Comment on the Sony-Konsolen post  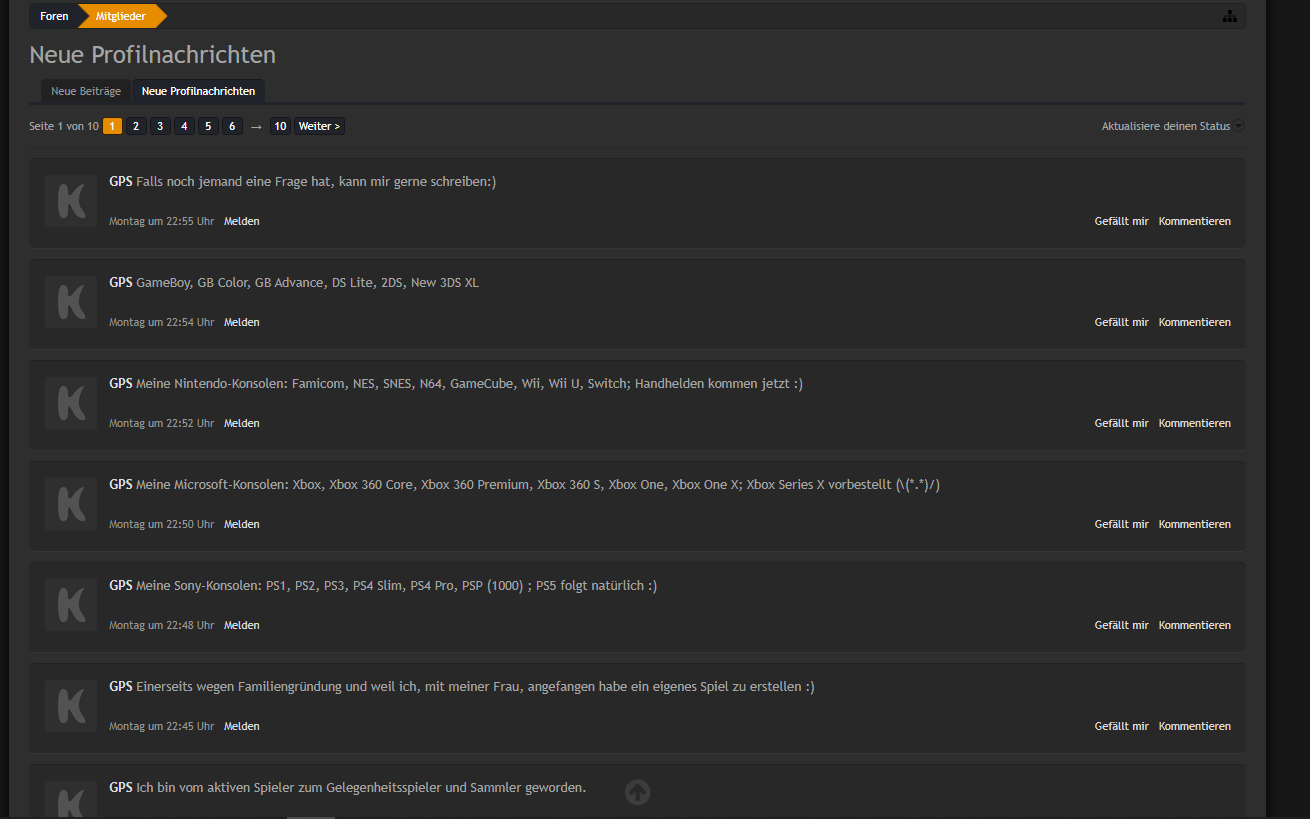point(1194,625)
